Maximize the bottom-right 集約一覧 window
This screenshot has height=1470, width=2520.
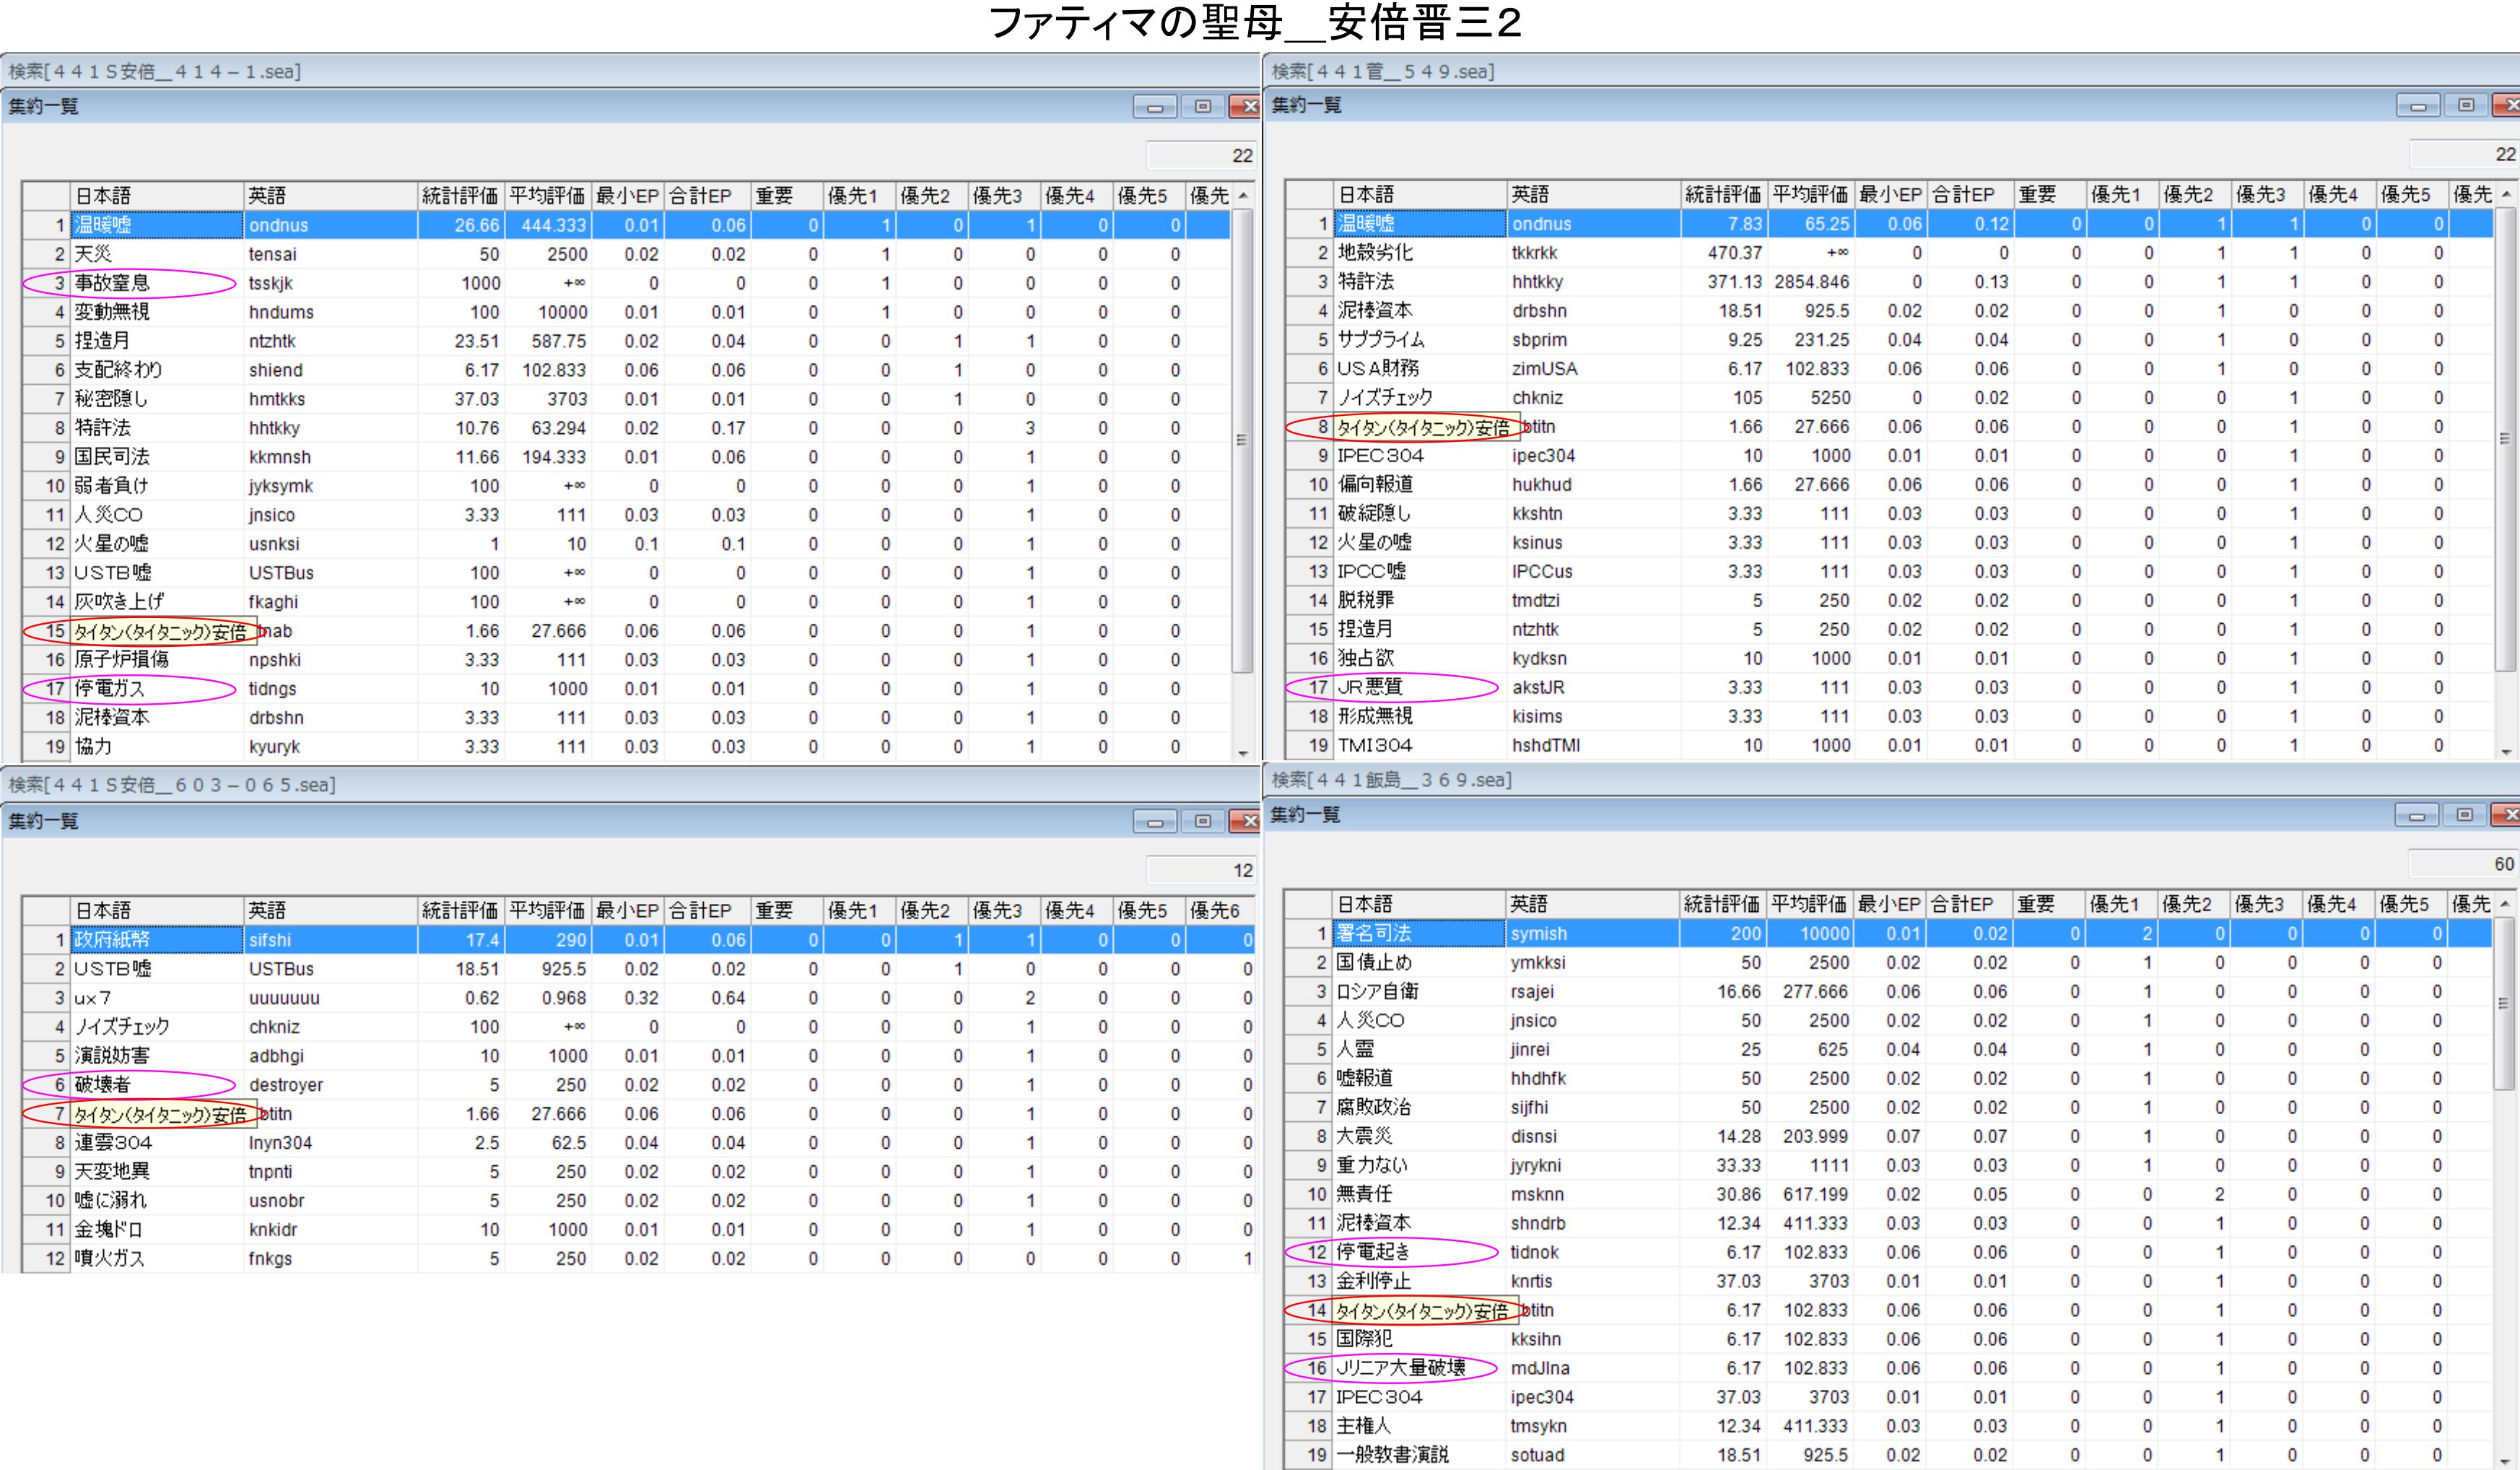(x=2464, y=816)
